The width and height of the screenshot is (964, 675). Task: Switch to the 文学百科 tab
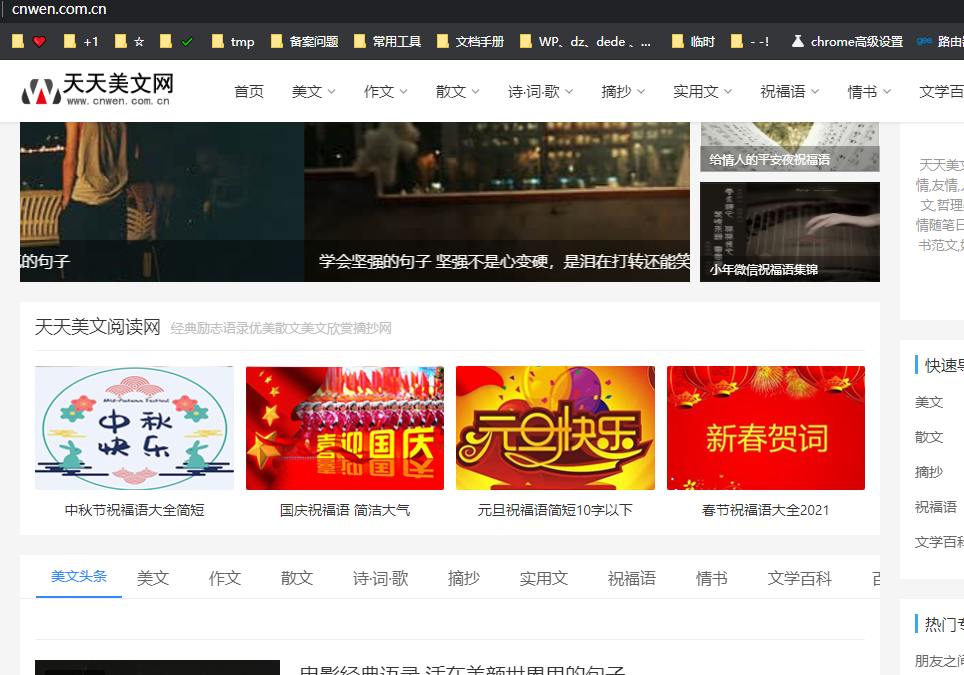[x=799, y=578]
